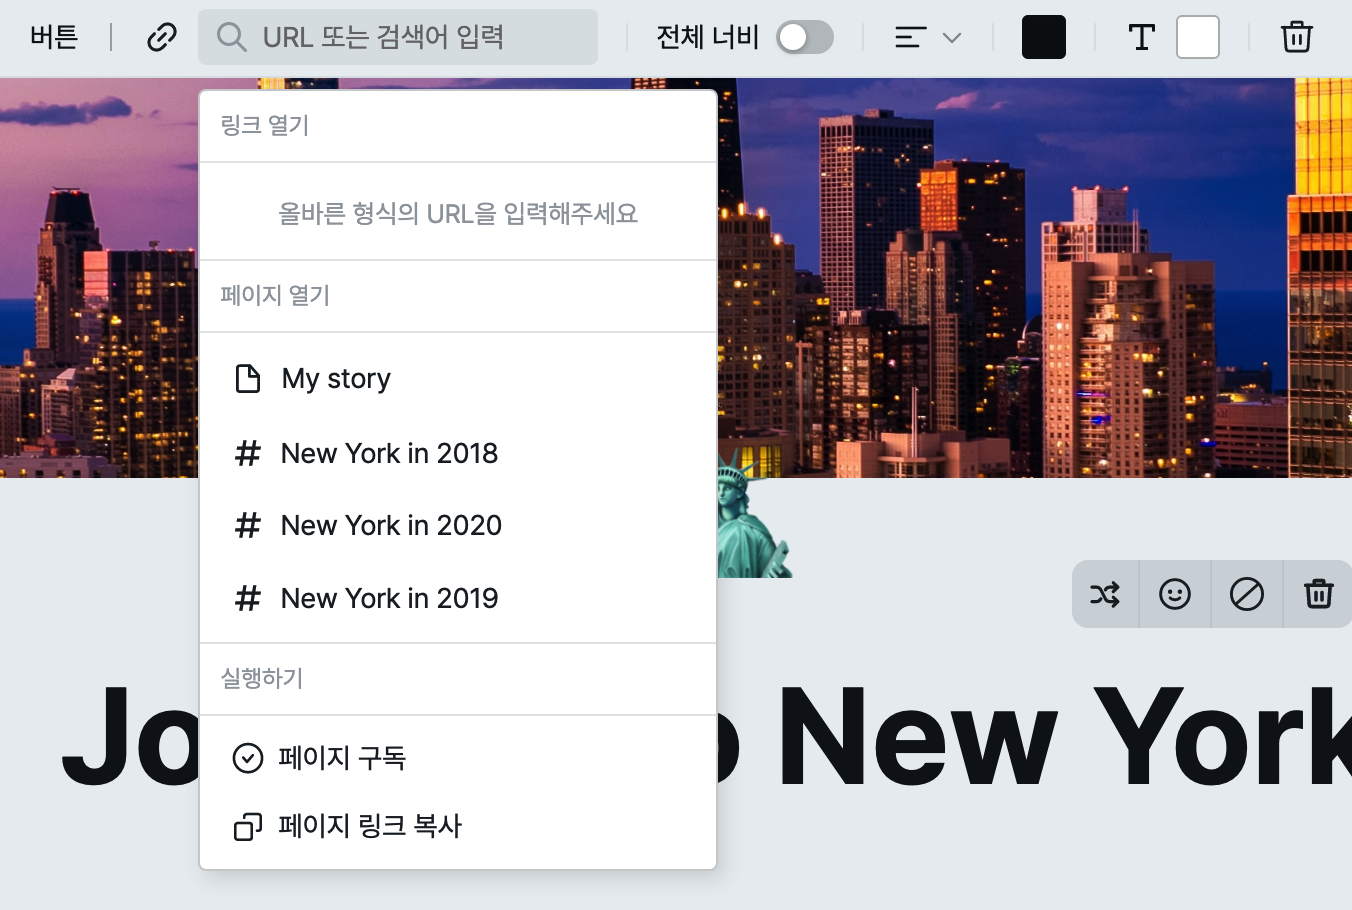The height and width of the screenshot is (910, 1352).
Task: Expand the text alignment dropdown
Action: pos(927,38)
